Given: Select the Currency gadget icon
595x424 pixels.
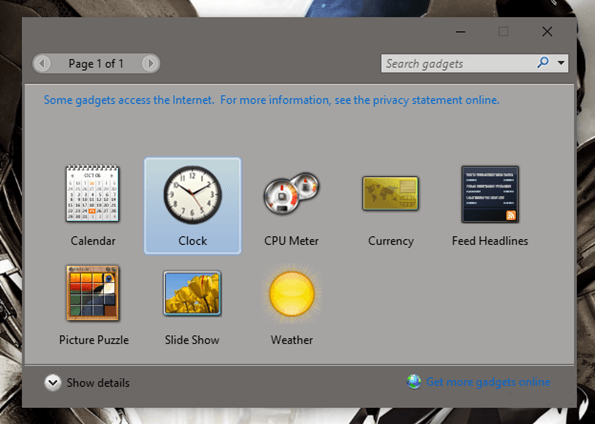Looking at the screenshot, I should click(x=390, y=193).
